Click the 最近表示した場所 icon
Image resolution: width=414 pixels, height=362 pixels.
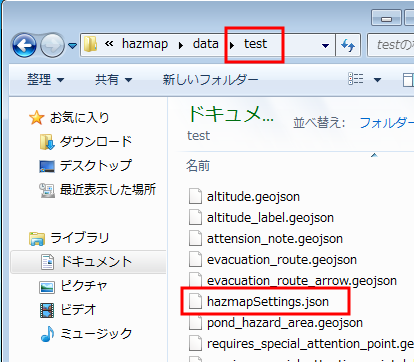(x=47, y=190)
